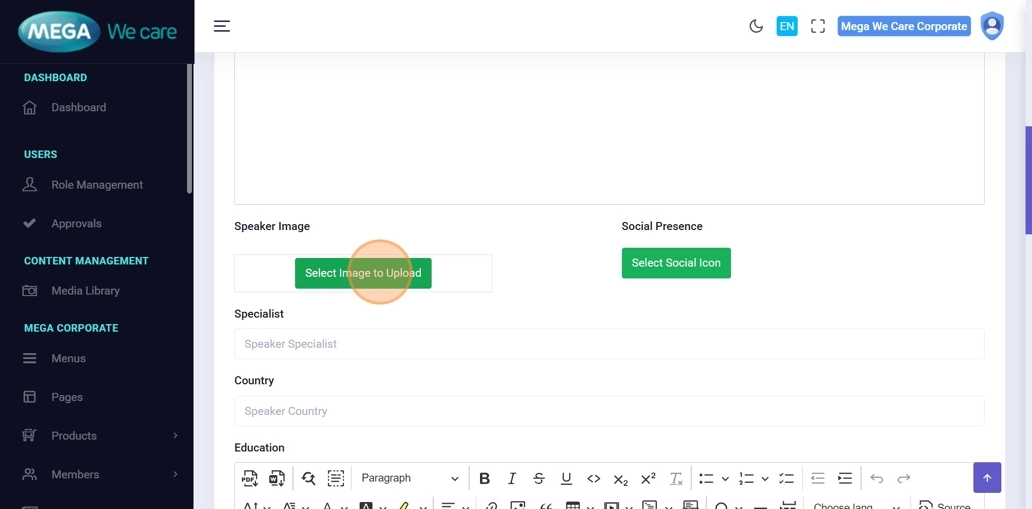Open the user profile avatar
1032x509 pixels.
pos(991,26)
